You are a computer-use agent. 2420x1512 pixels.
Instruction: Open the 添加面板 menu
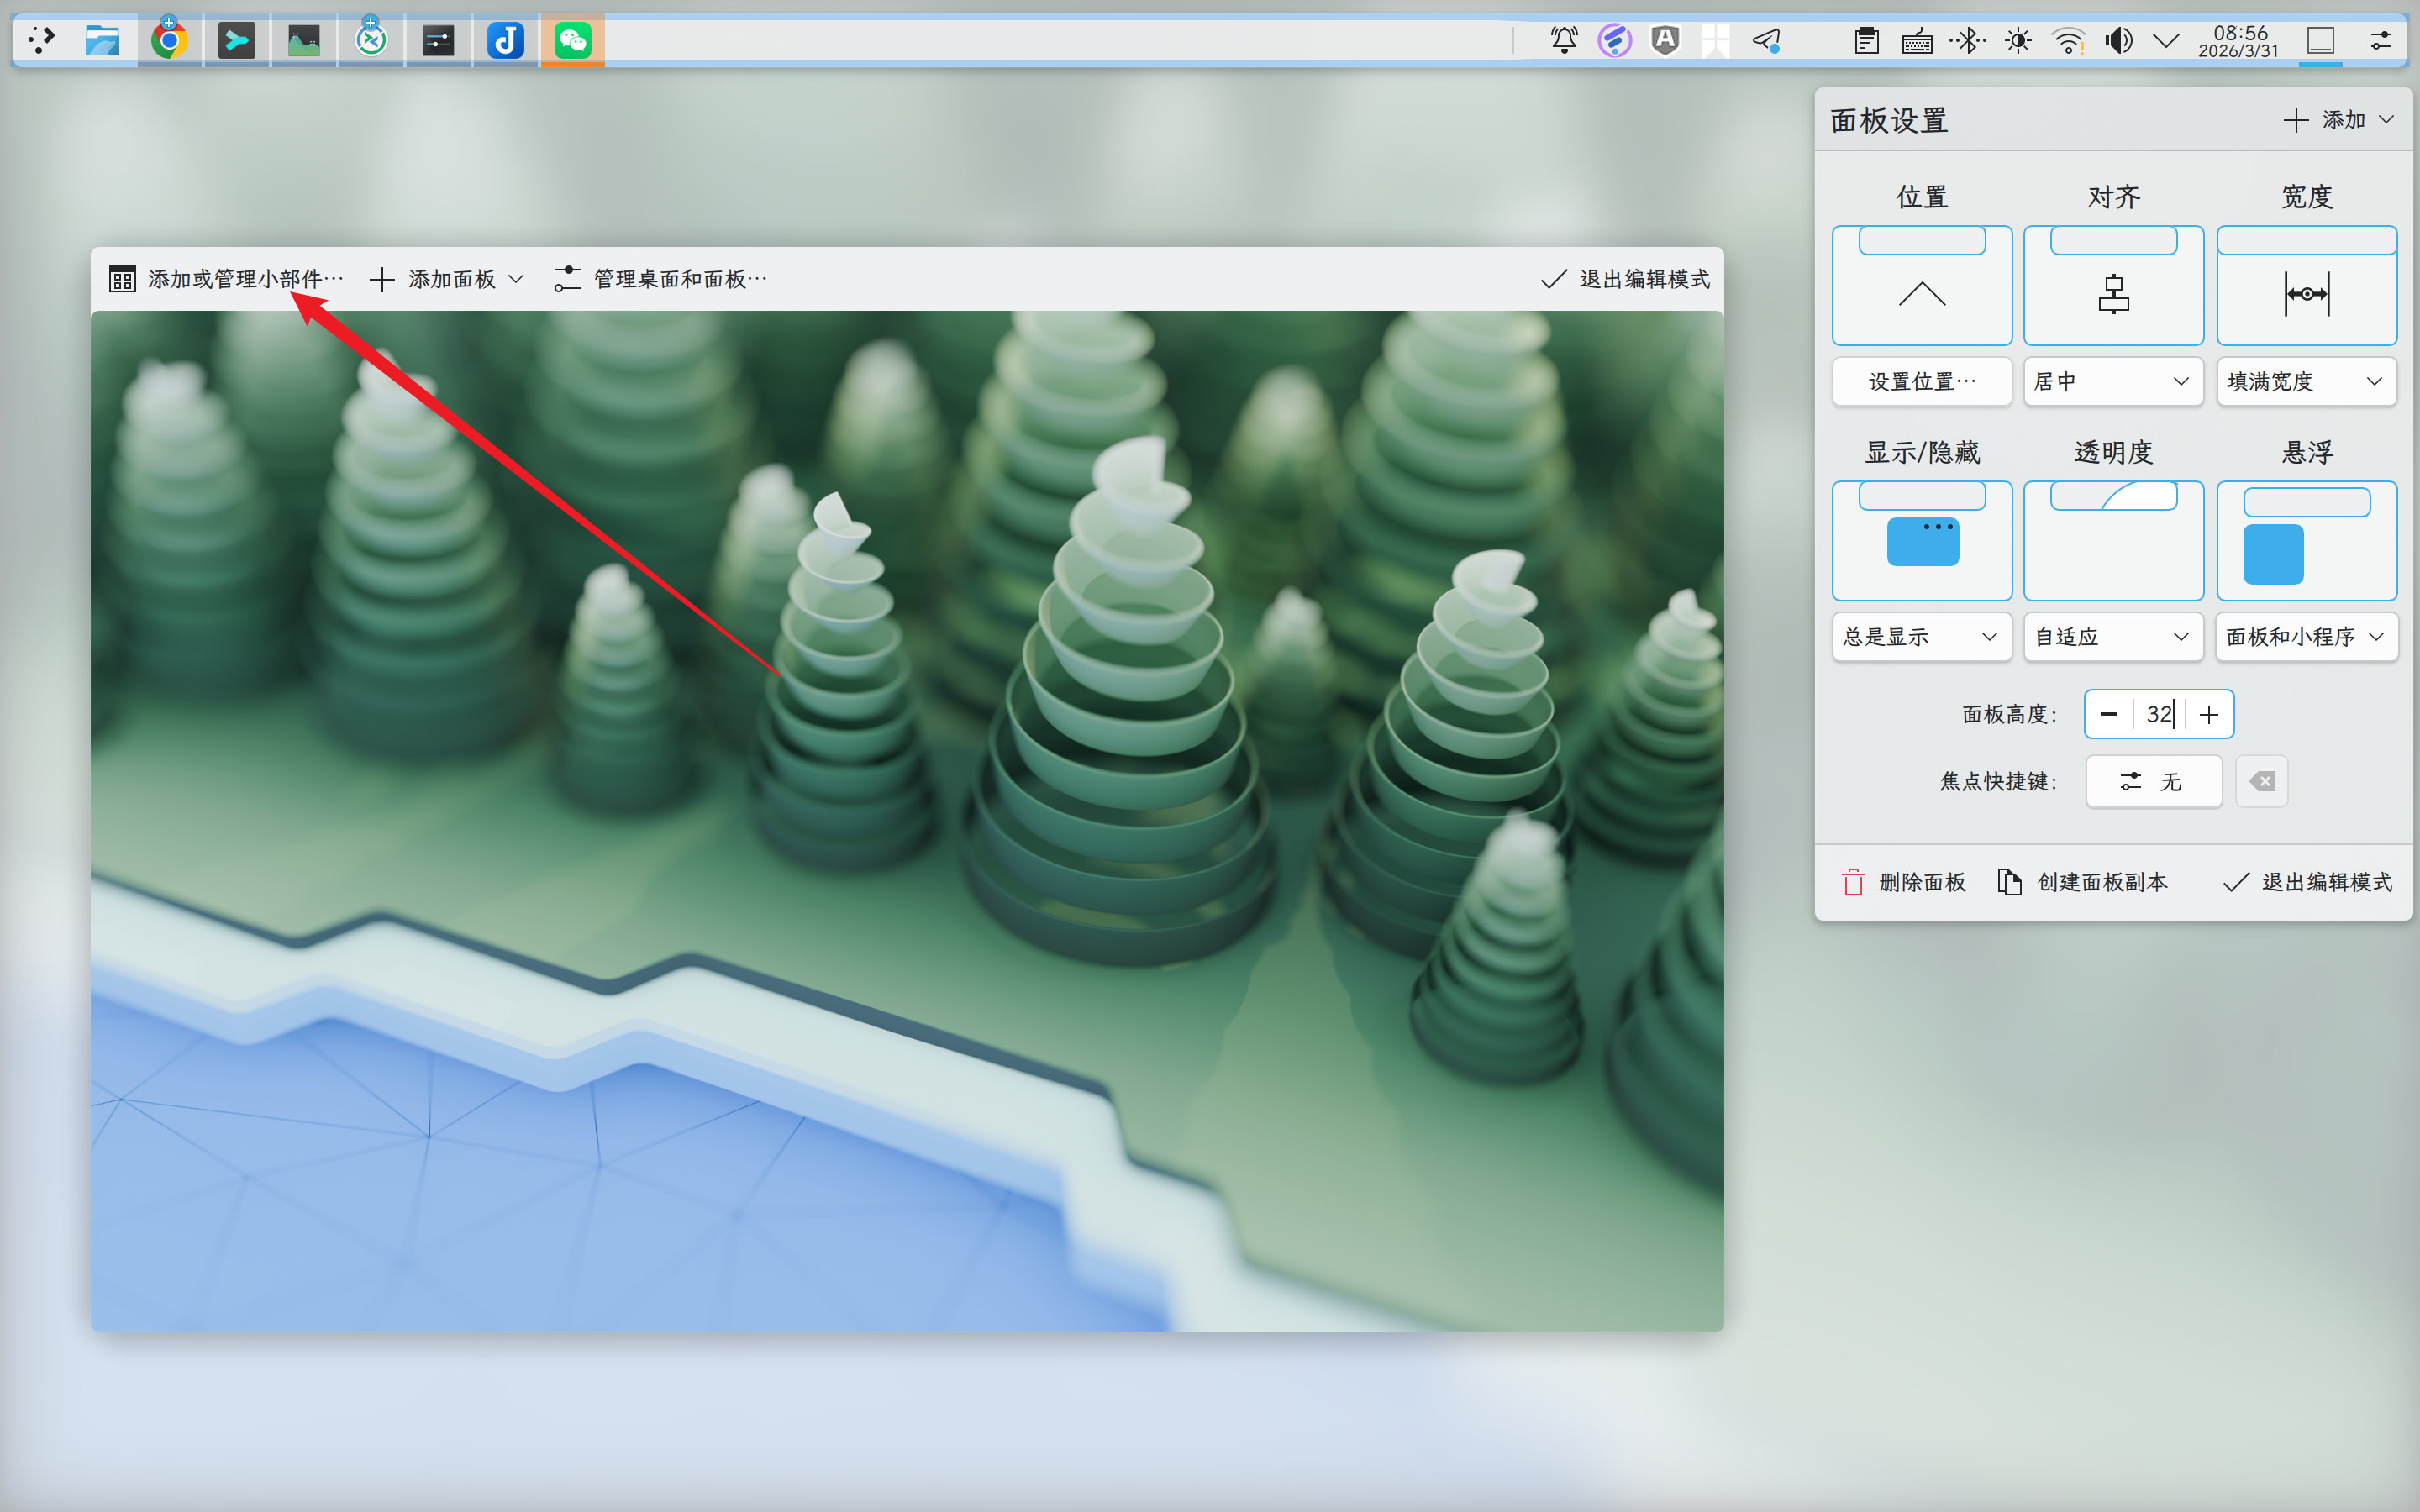[x=447, y=279]
